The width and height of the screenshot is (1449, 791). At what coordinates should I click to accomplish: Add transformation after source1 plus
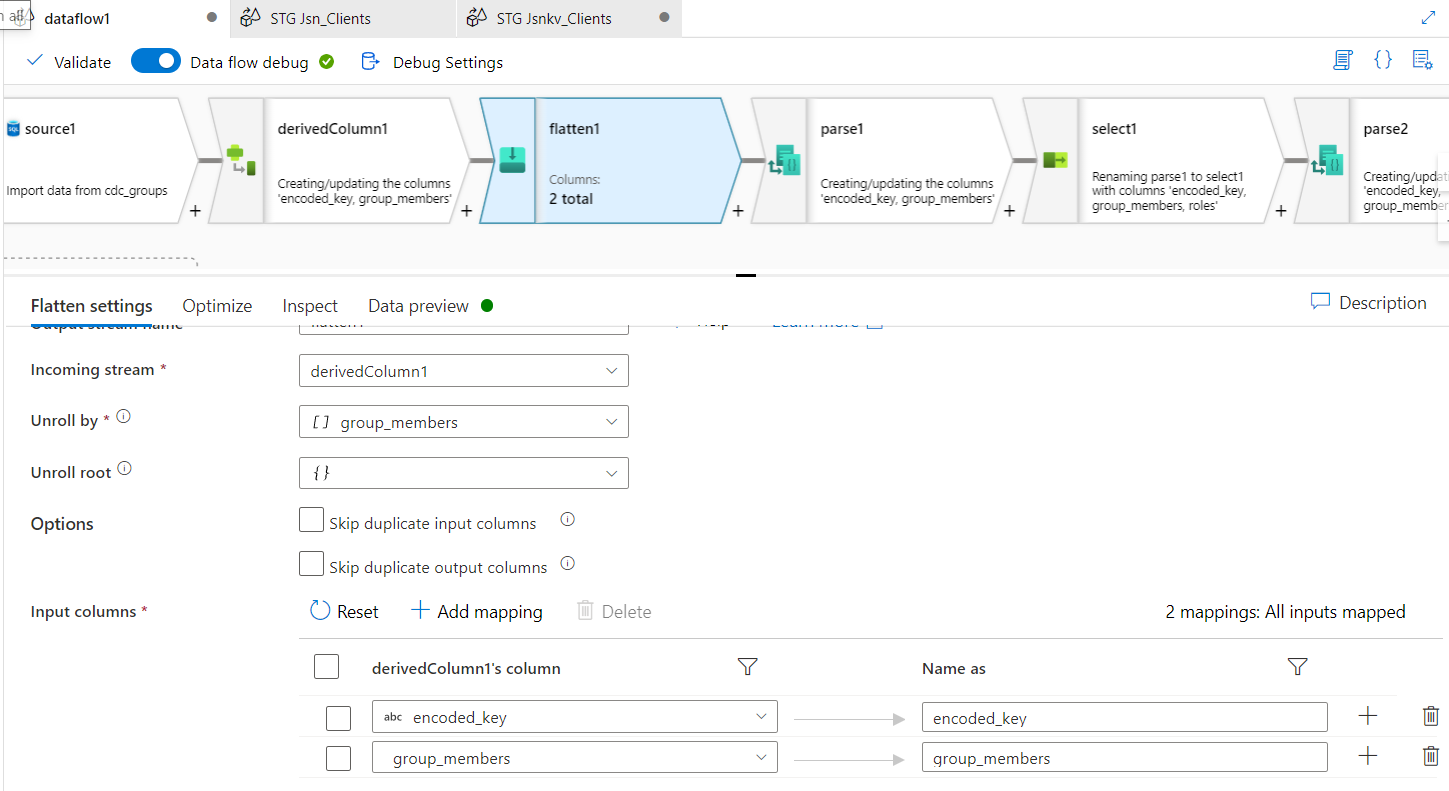click(195, 211)
